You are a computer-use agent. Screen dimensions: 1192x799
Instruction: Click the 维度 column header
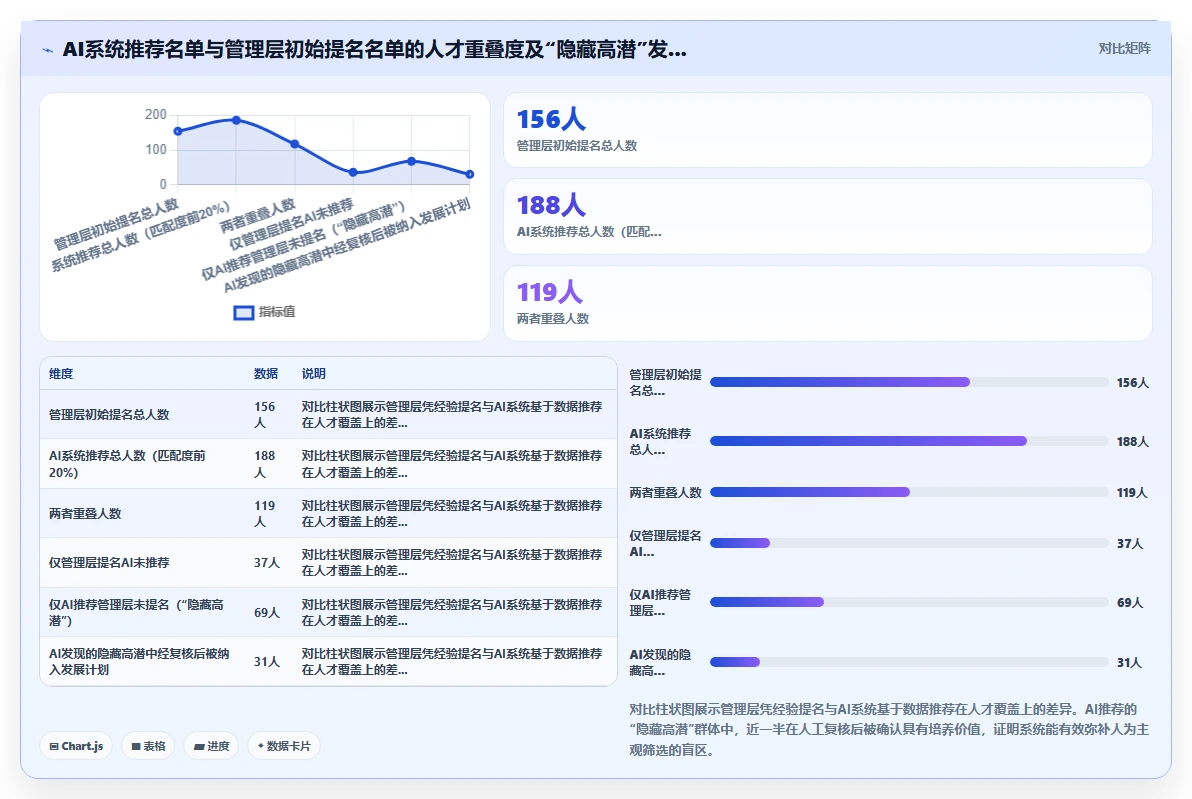pos(61,373)
